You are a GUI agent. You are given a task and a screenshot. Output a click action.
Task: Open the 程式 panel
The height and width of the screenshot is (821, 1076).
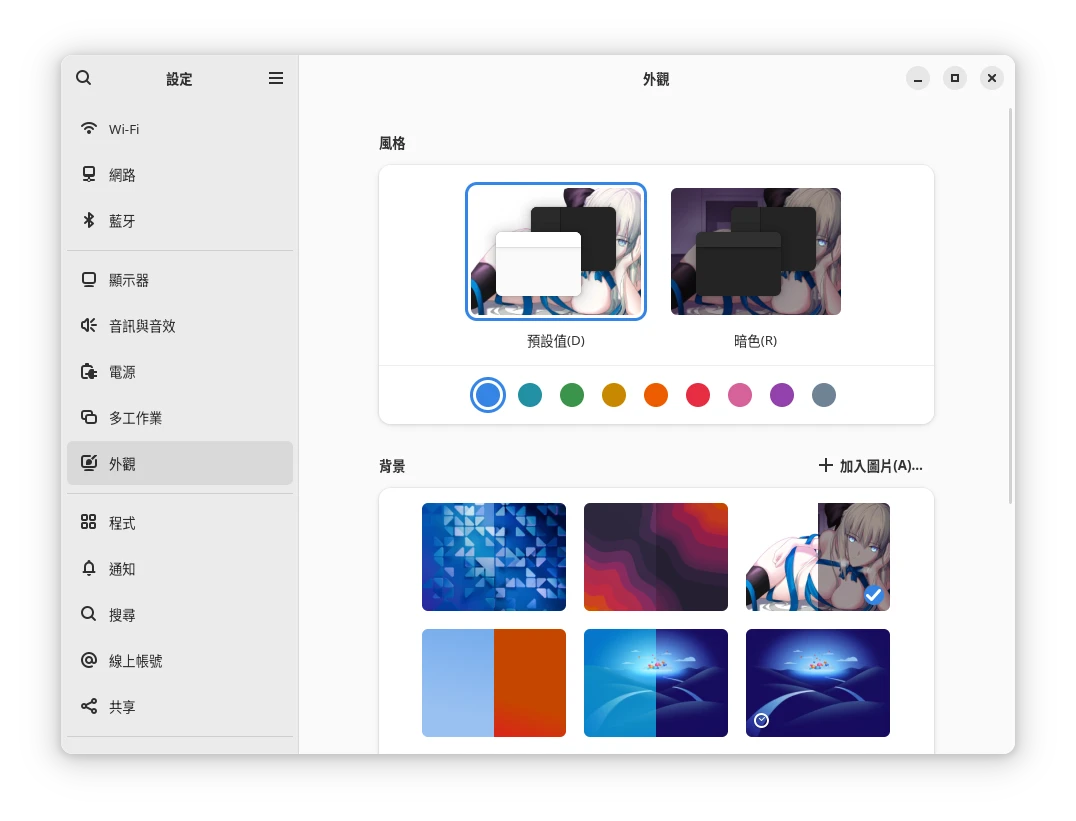coord(180,523)
